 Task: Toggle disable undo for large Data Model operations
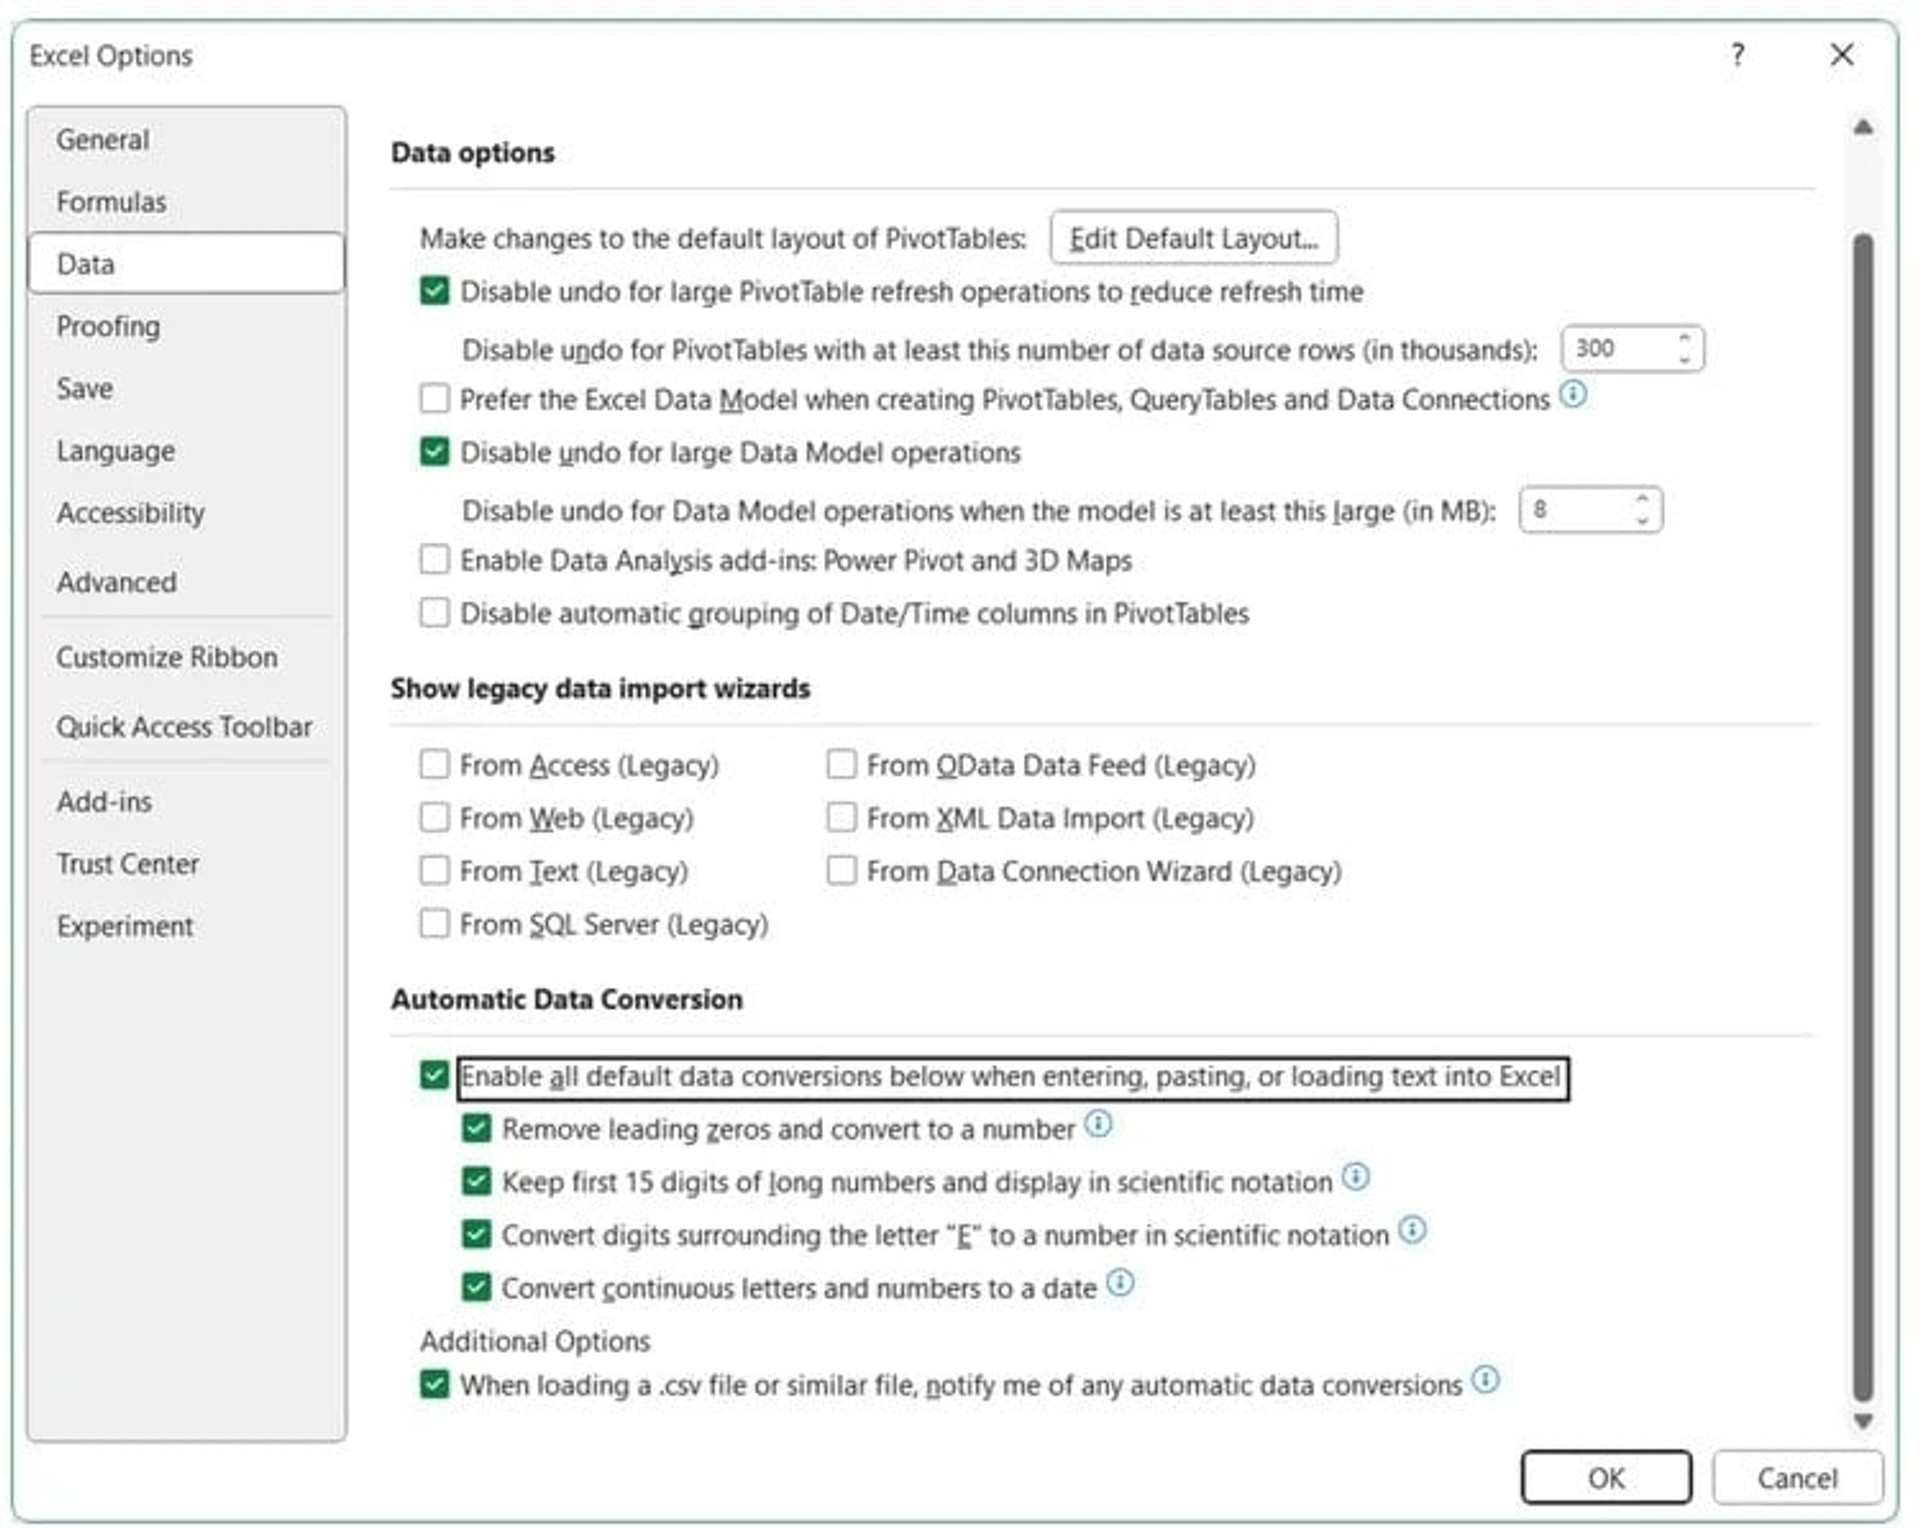click(x=434, y=452)
